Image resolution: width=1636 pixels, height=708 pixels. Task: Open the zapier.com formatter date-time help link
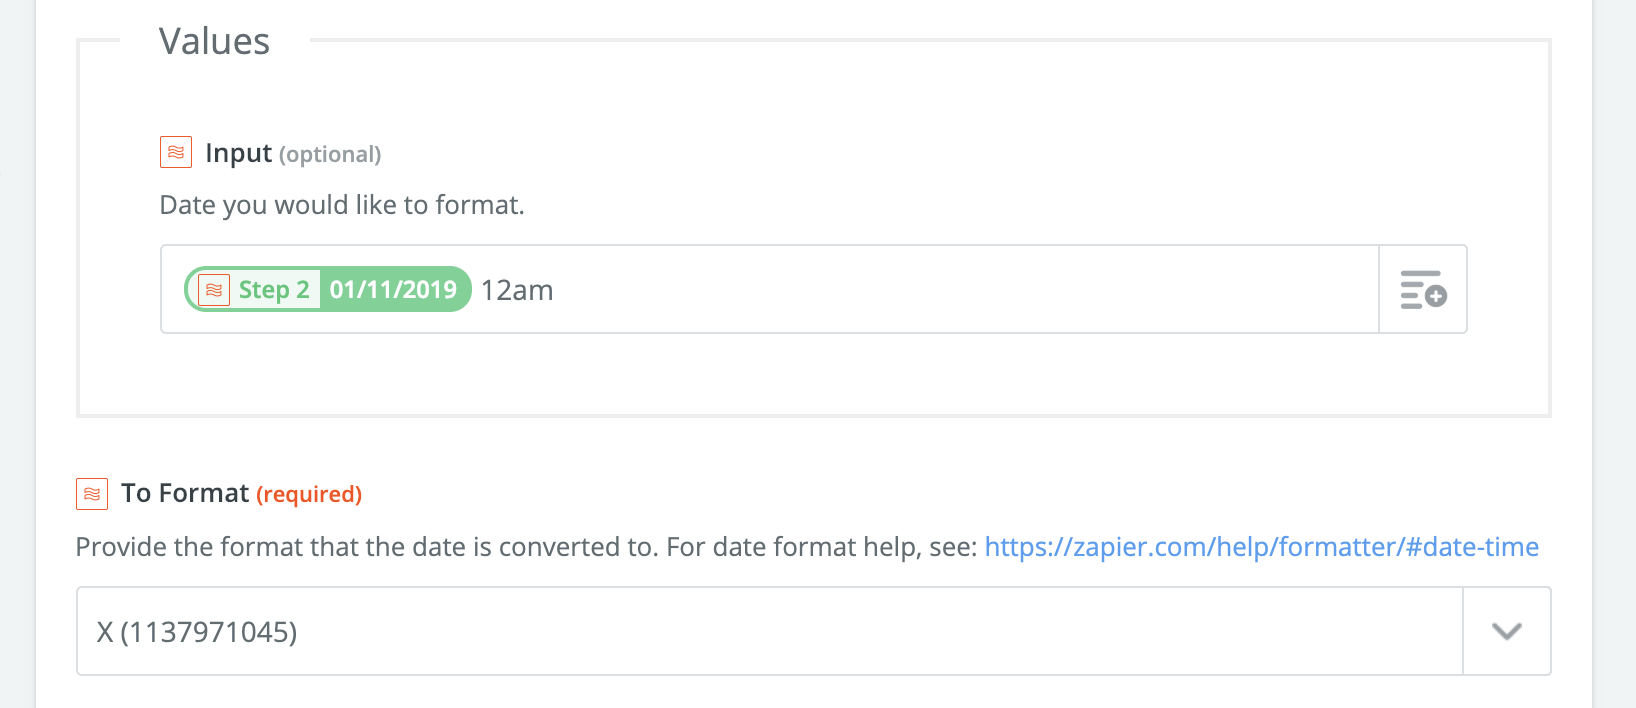1261,547
